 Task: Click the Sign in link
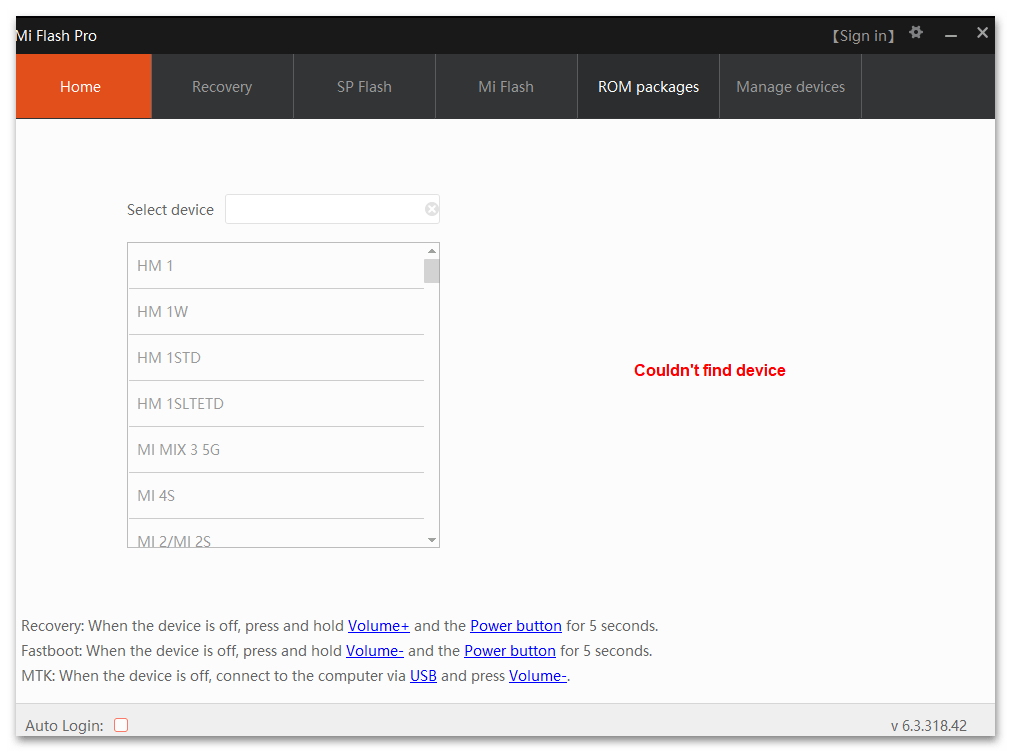863,35
